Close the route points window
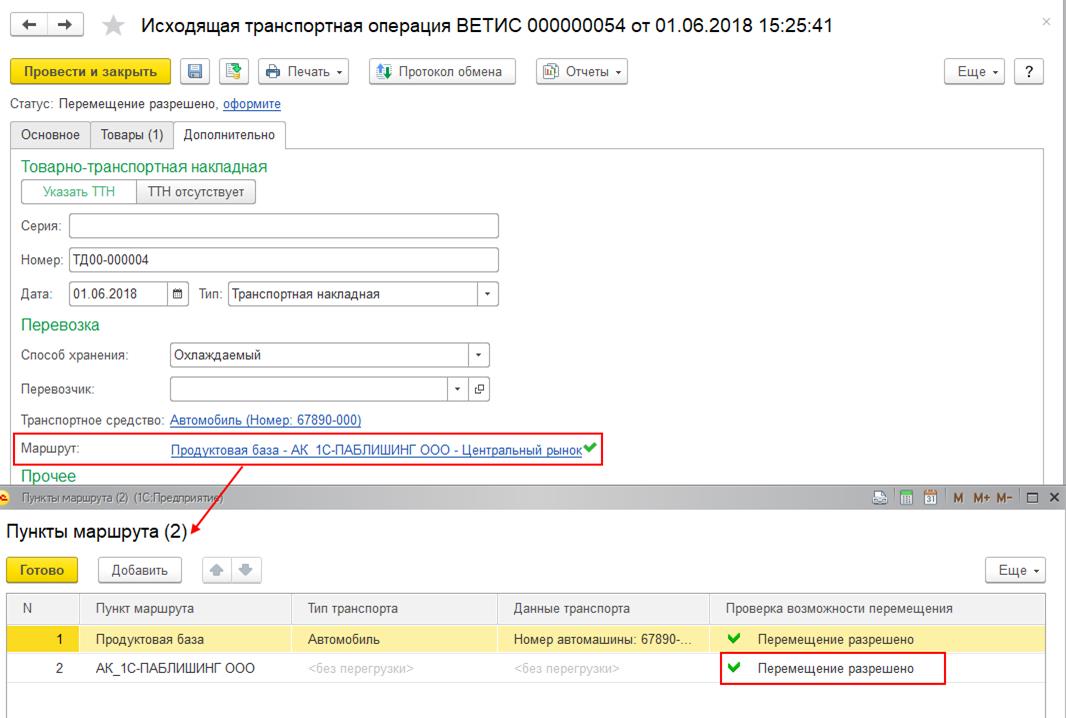The image size is (1066, 718). point(1054,498)
